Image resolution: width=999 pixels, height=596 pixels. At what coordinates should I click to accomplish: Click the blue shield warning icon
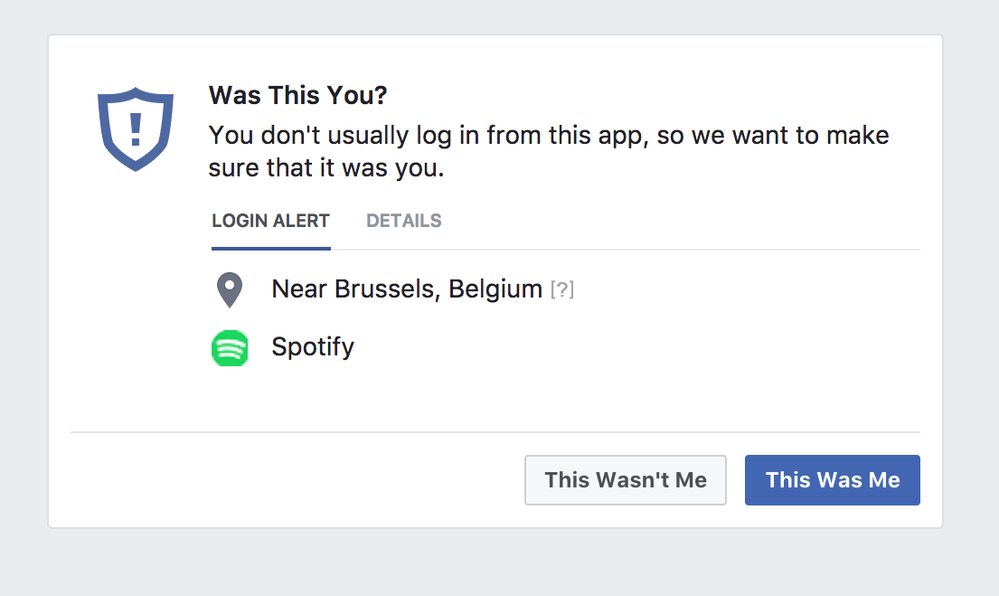[x=135, y=129]
